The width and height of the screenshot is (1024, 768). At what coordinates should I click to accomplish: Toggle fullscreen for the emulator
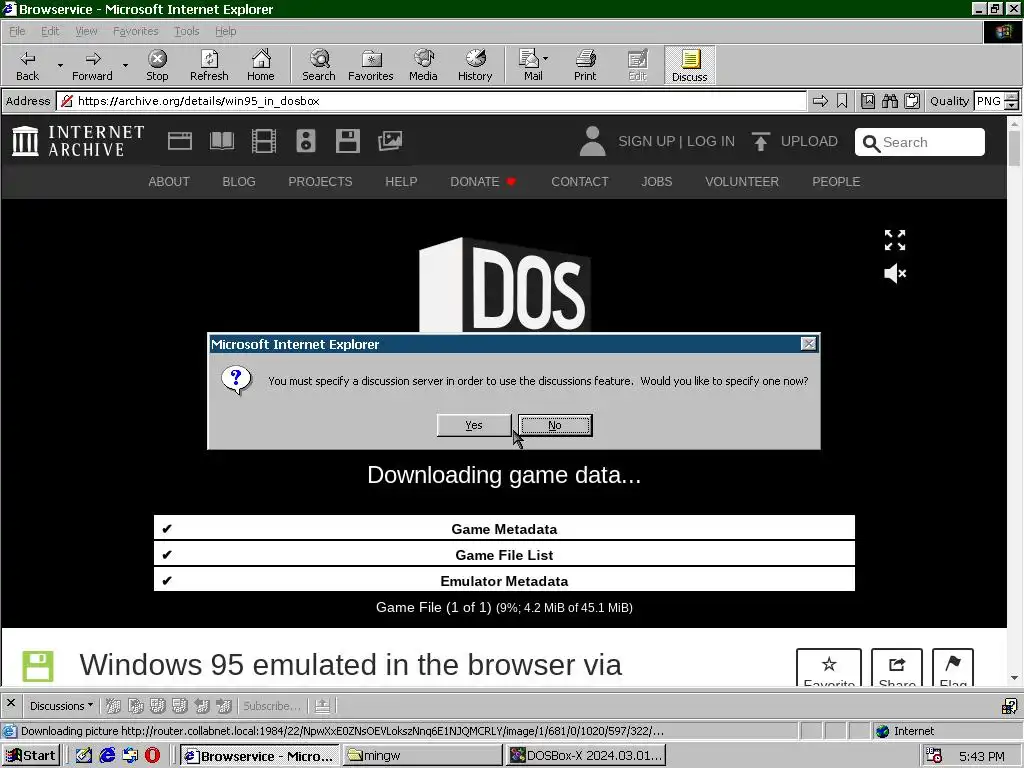[895, 240]
